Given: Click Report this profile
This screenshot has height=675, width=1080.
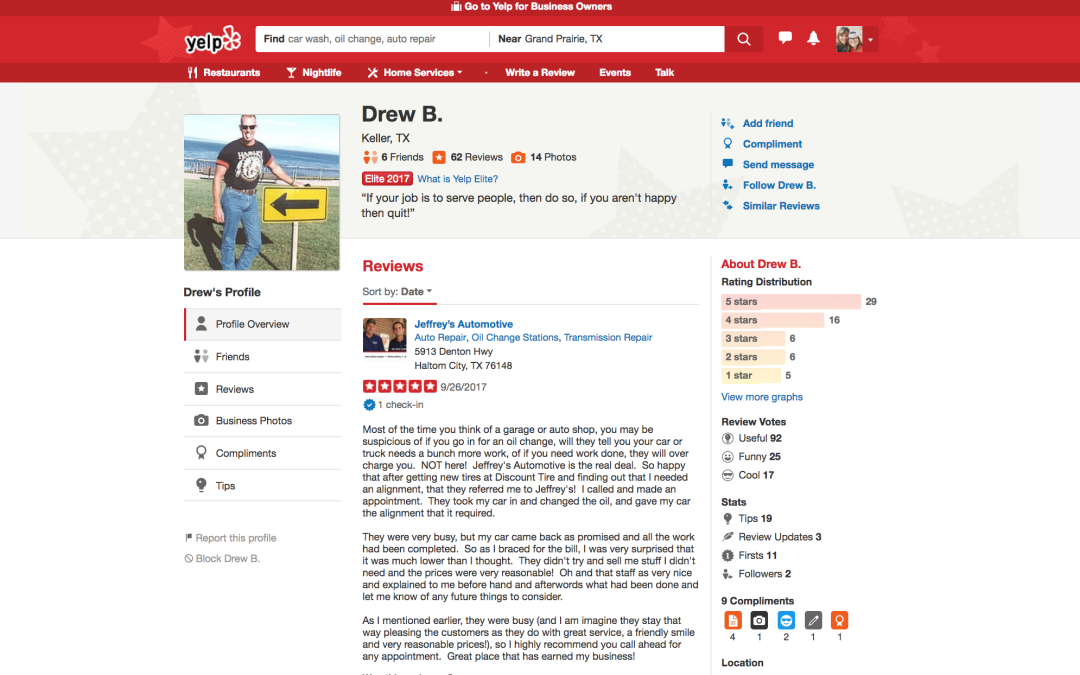Looking at the screenshot, I should coord(231,538).
